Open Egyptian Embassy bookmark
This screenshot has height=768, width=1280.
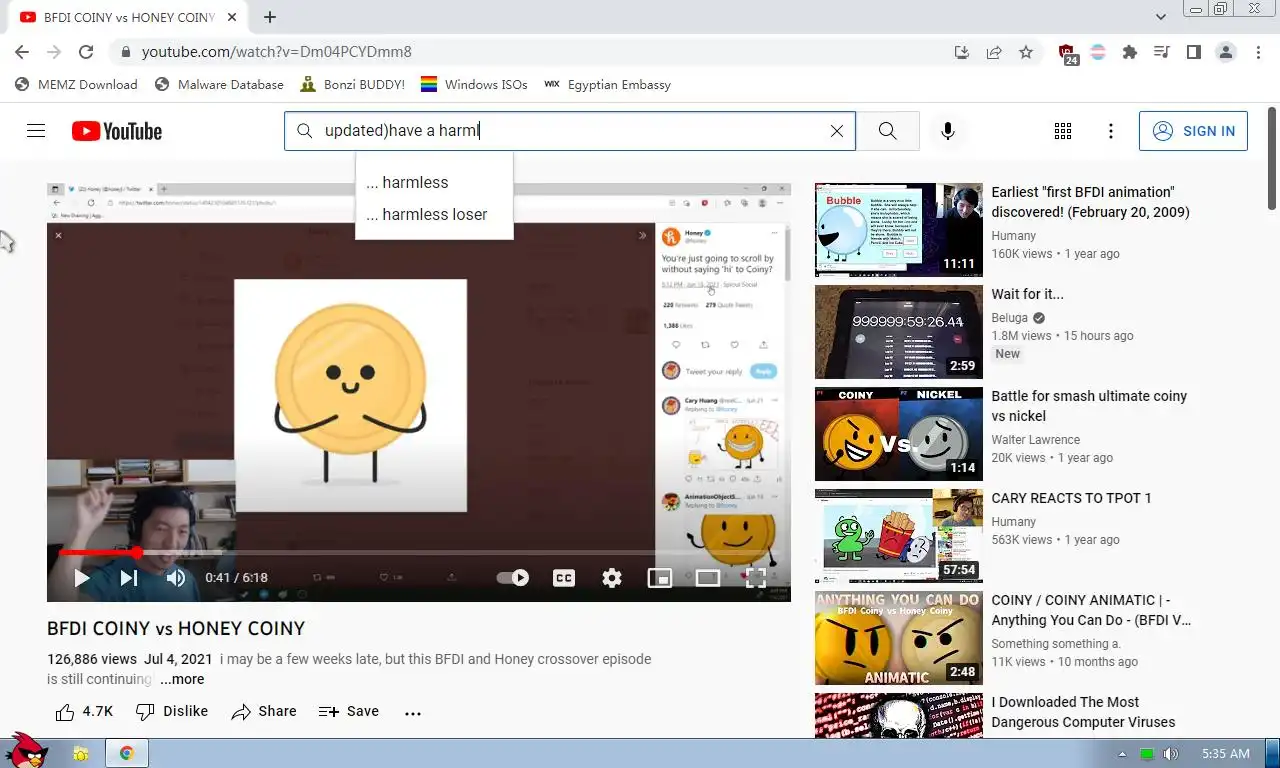pos(607,84)
